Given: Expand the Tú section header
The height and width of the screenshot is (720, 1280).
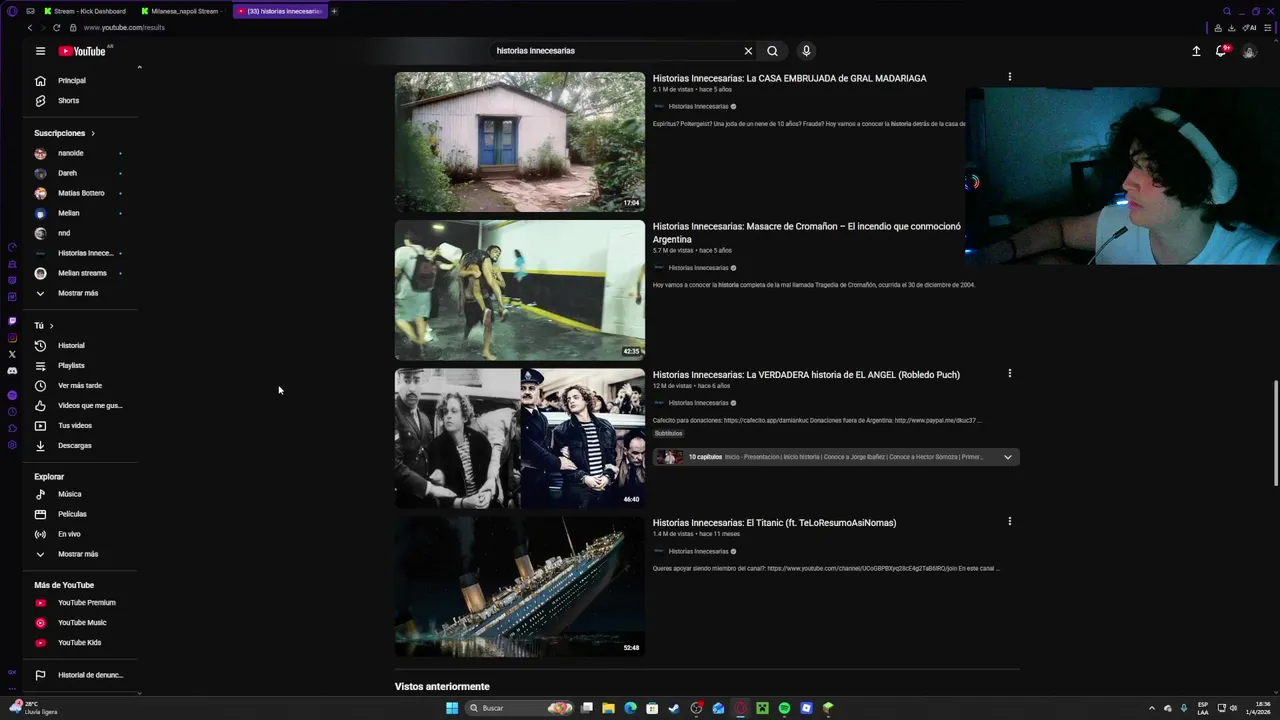Looking at the screenshot, I should [x=44, y=326].
